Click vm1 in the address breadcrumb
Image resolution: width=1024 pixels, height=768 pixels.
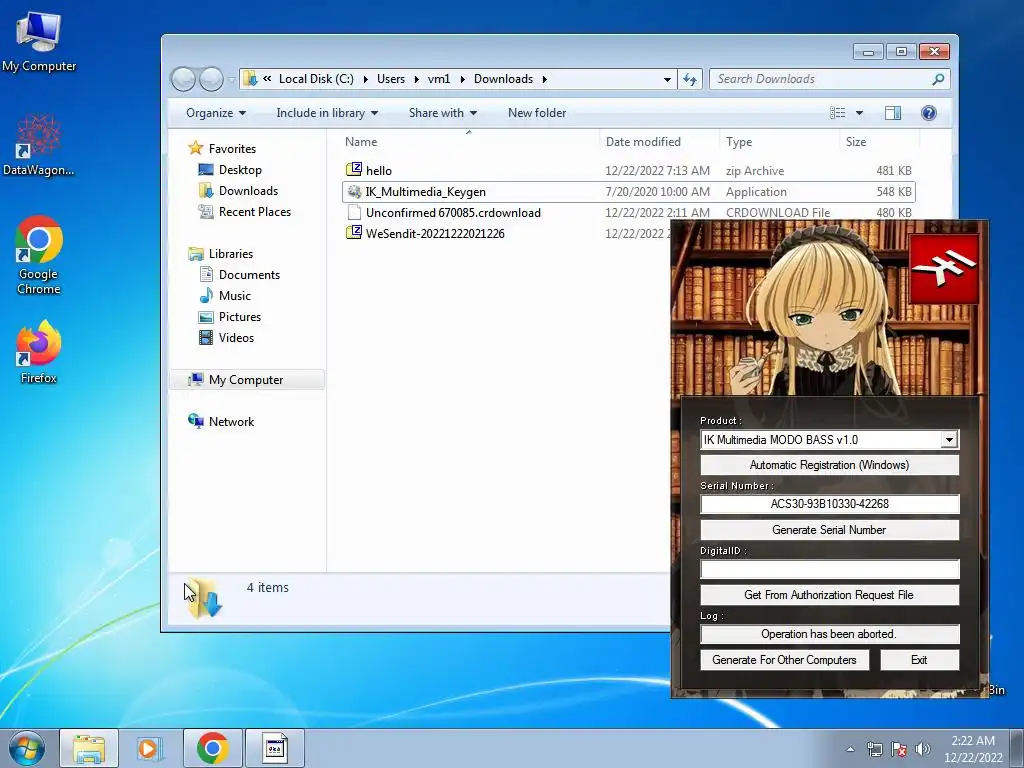(x=439, y=79)
